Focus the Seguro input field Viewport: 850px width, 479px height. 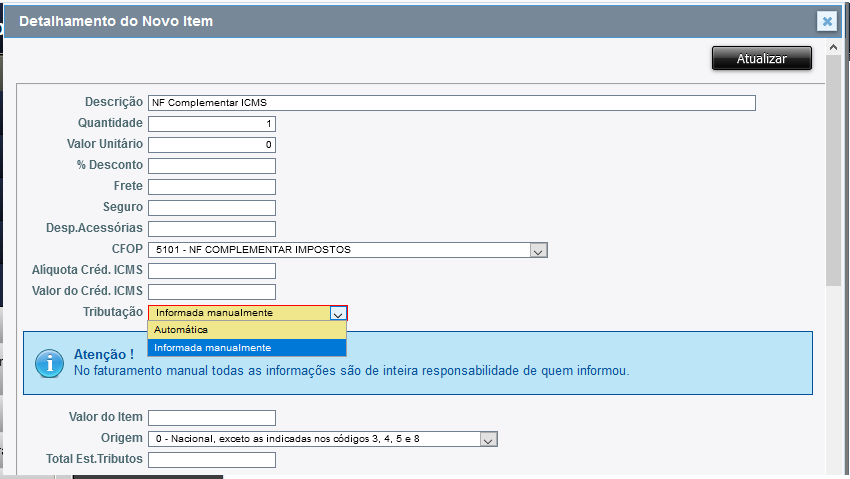pos(211,208)
